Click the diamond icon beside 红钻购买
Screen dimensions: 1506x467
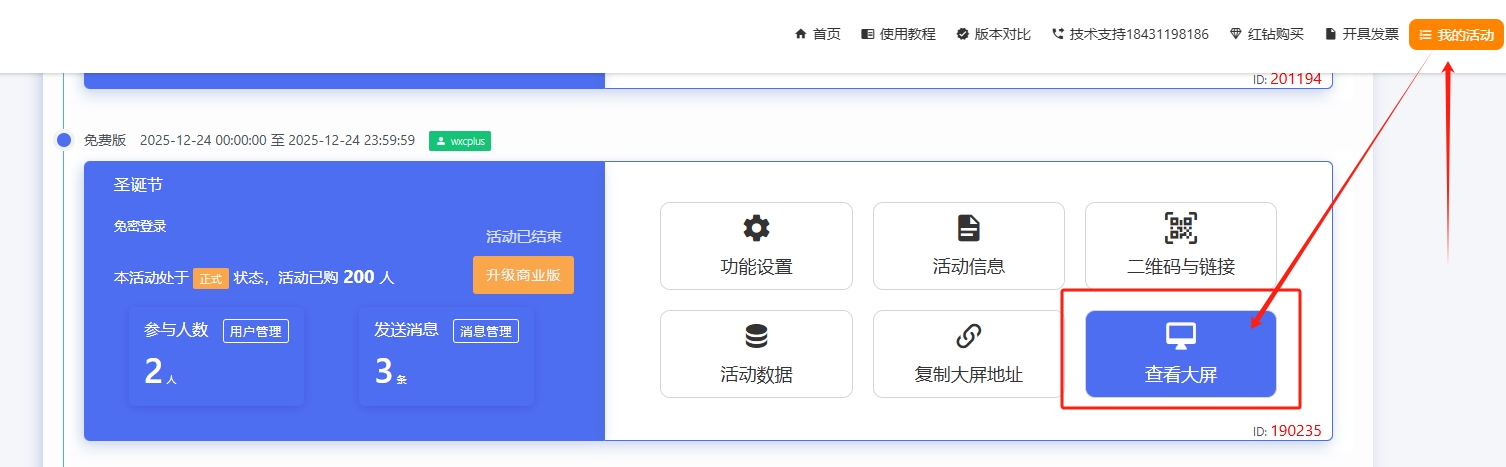tap(1235, 34)
